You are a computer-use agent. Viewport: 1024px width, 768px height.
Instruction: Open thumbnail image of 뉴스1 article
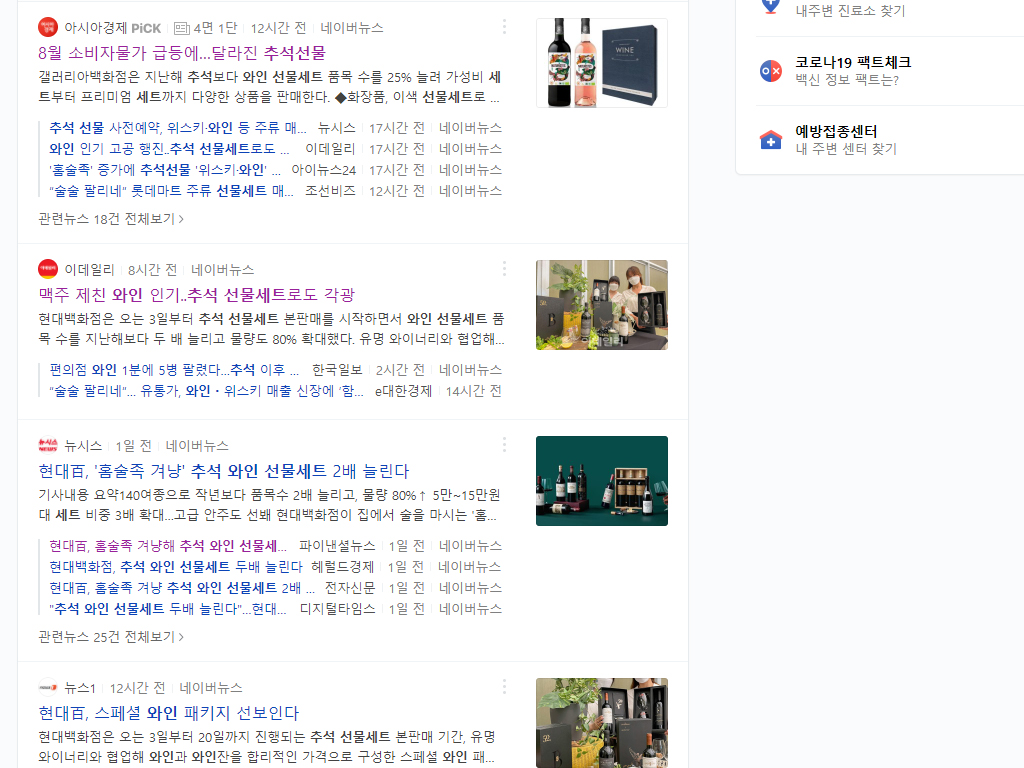(601, 723)
